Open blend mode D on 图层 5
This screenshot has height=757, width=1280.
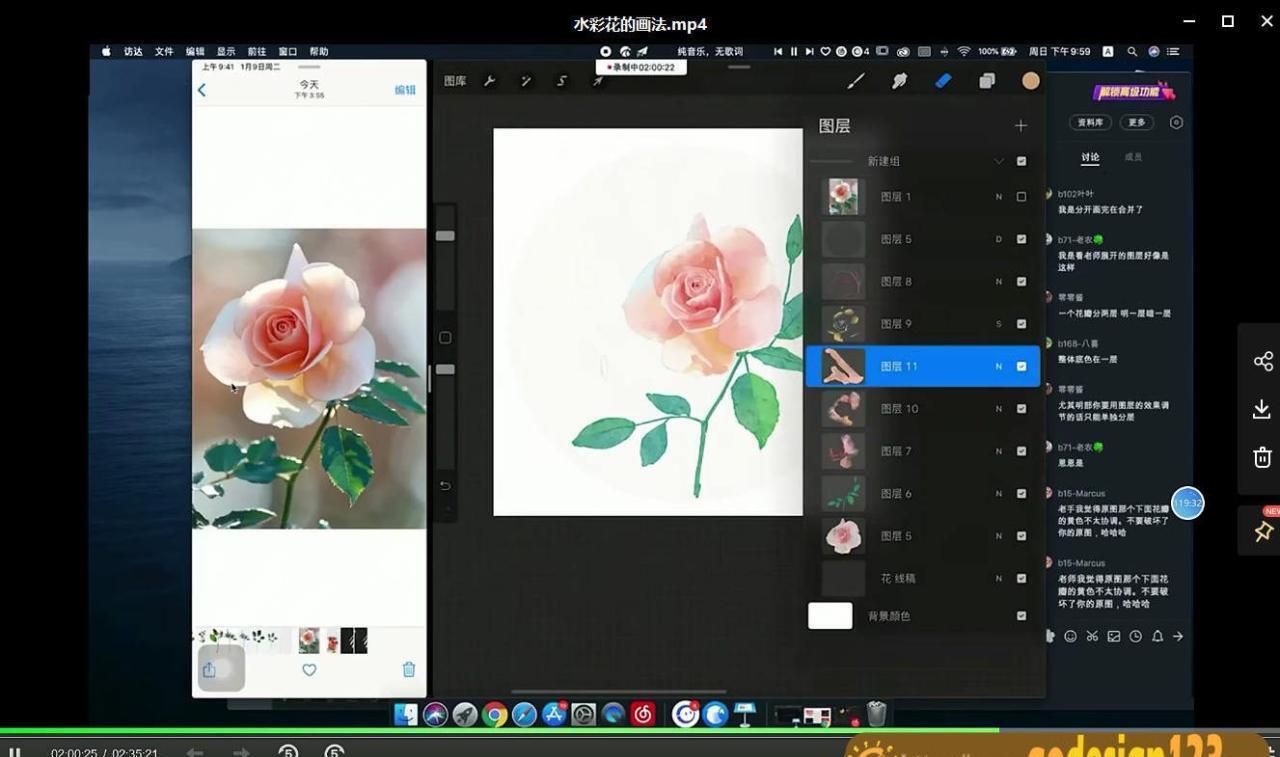[x=997, y=239]
